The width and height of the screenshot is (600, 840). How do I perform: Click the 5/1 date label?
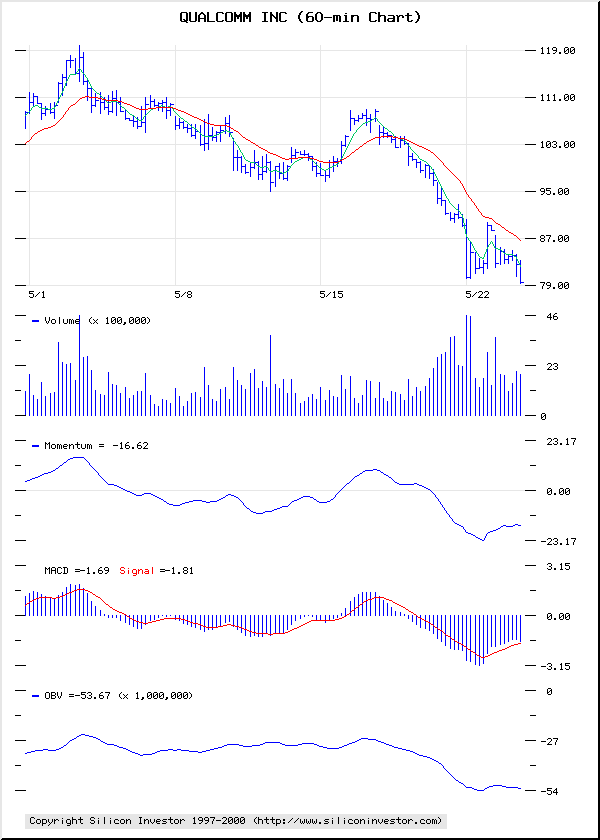pos(37,295)
